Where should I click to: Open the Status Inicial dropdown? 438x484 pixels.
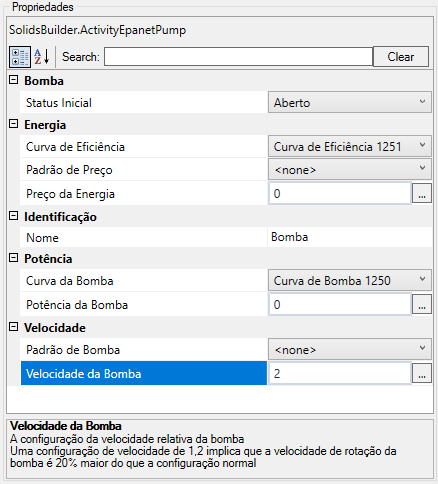click(x=350, y=103)
